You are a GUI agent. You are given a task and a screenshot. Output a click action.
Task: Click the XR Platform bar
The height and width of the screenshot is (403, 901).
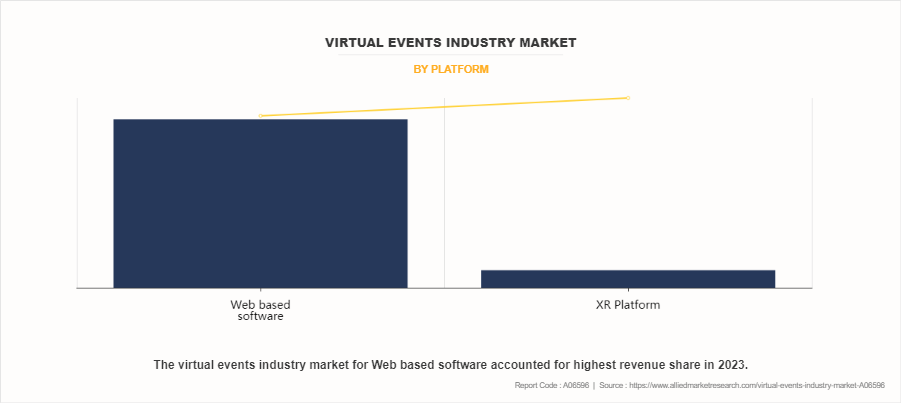(x=628, y=279)
